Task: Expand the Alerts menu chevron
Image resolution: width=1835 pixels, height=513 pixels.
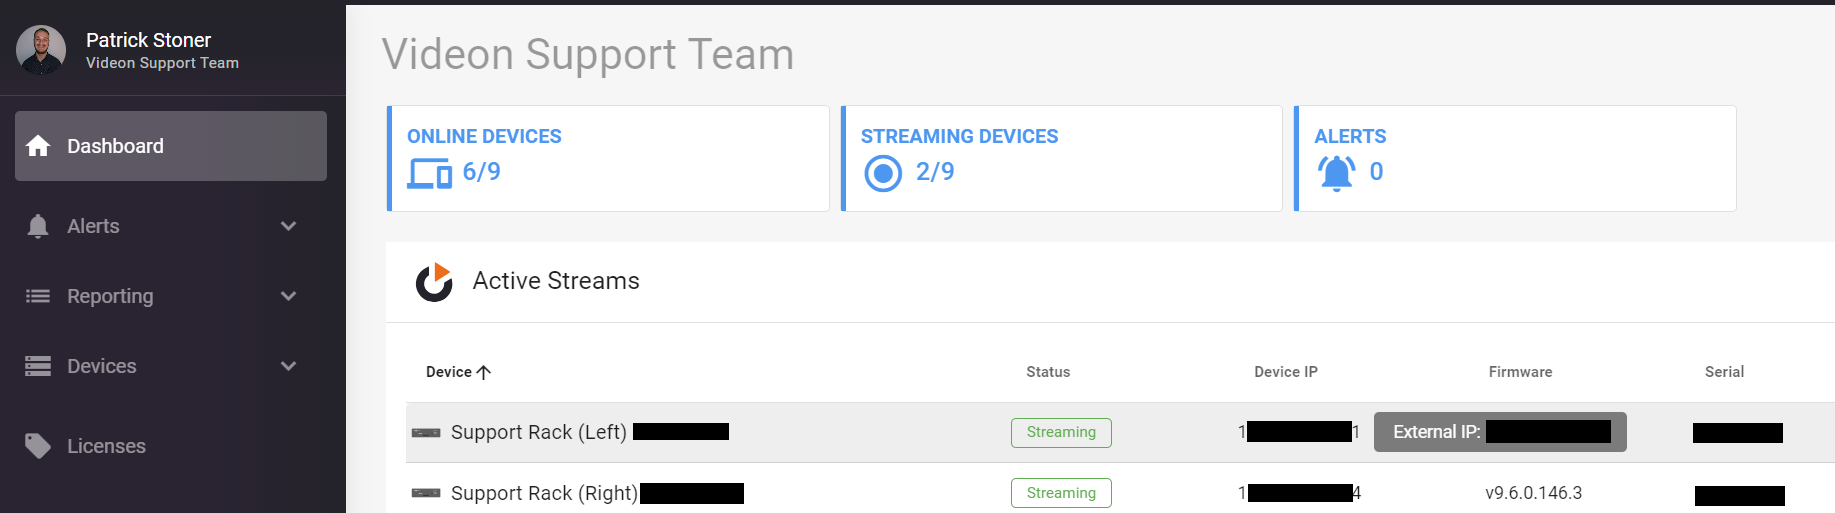Action: (289, 226)
